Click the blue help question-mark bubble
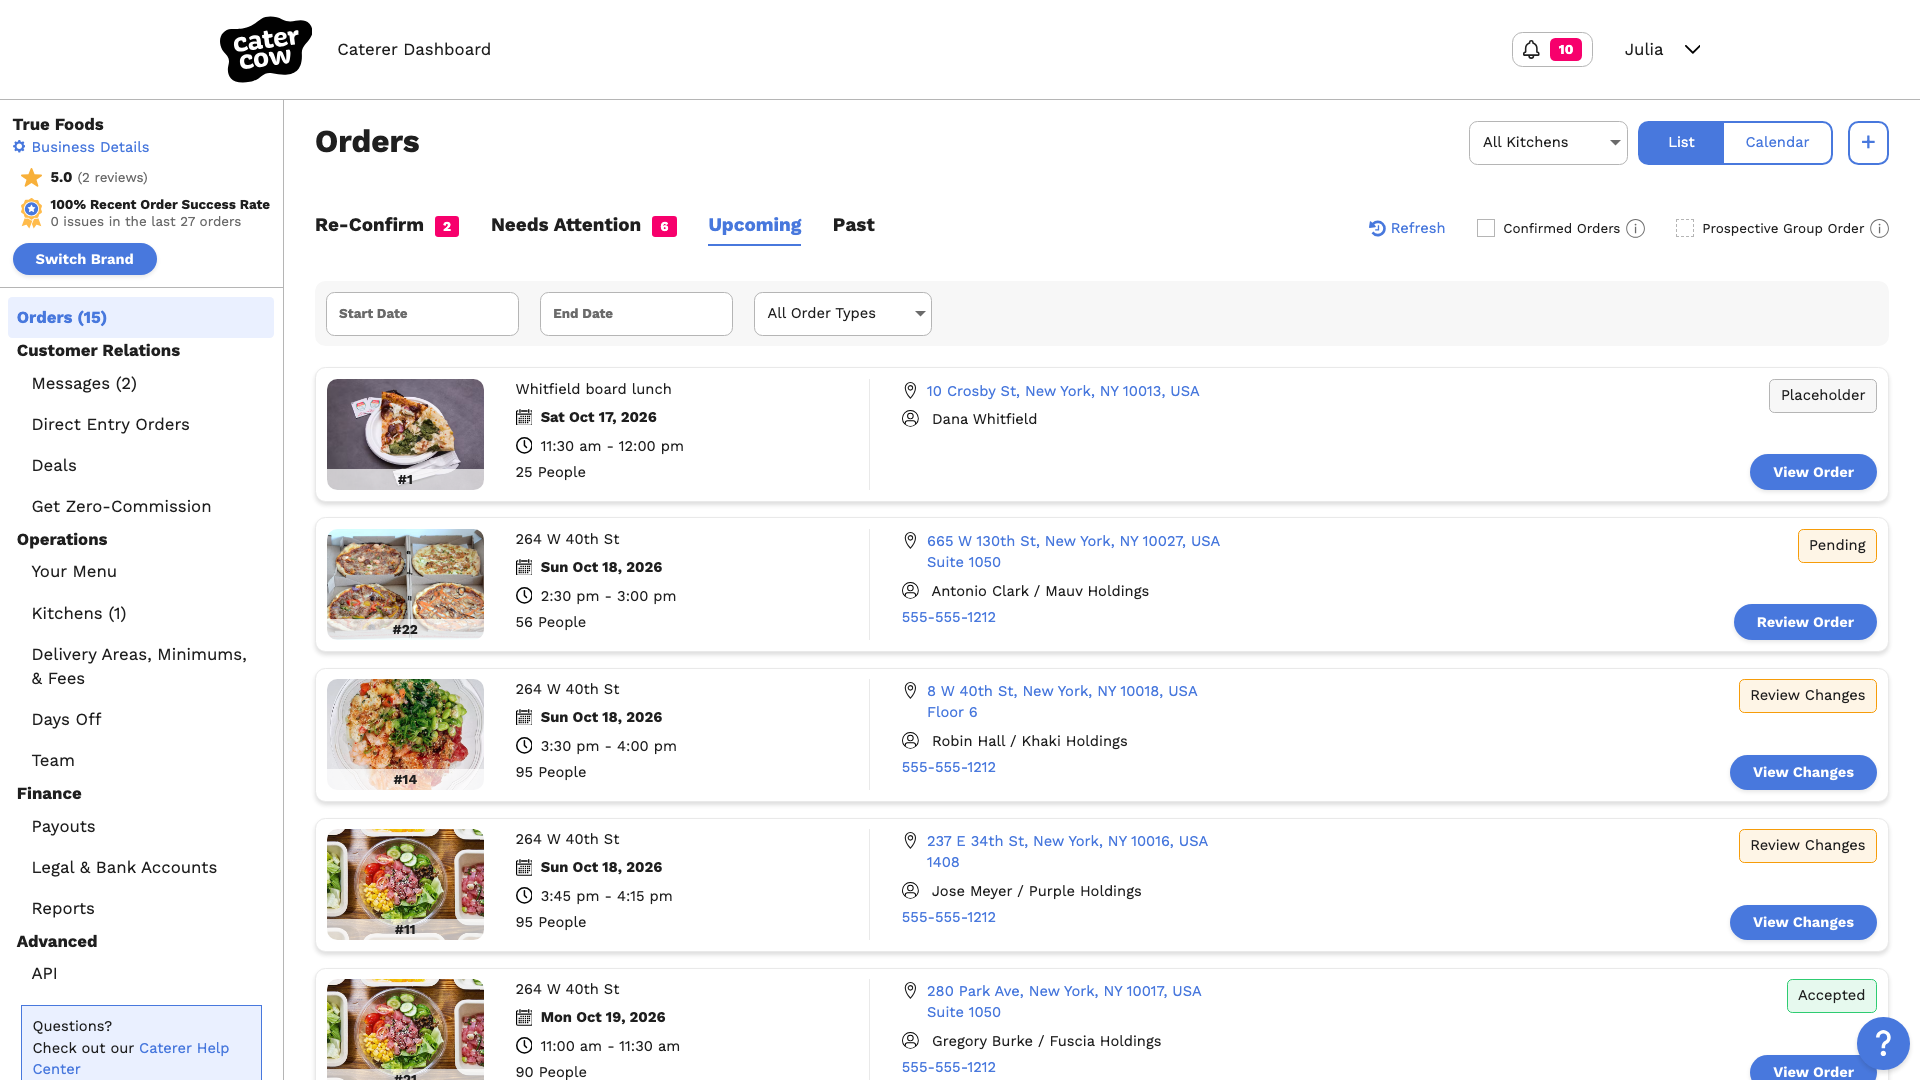The height and width of the screenshot is (1080, 1920). [x=1883, y=1043]
